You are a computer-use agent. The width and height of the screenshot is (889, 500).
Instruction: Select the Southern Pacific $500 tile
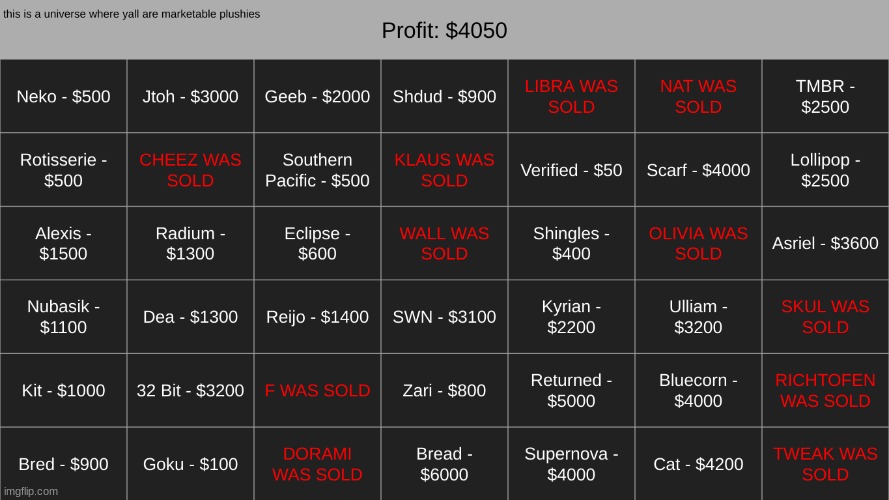(x=318, y=170)
